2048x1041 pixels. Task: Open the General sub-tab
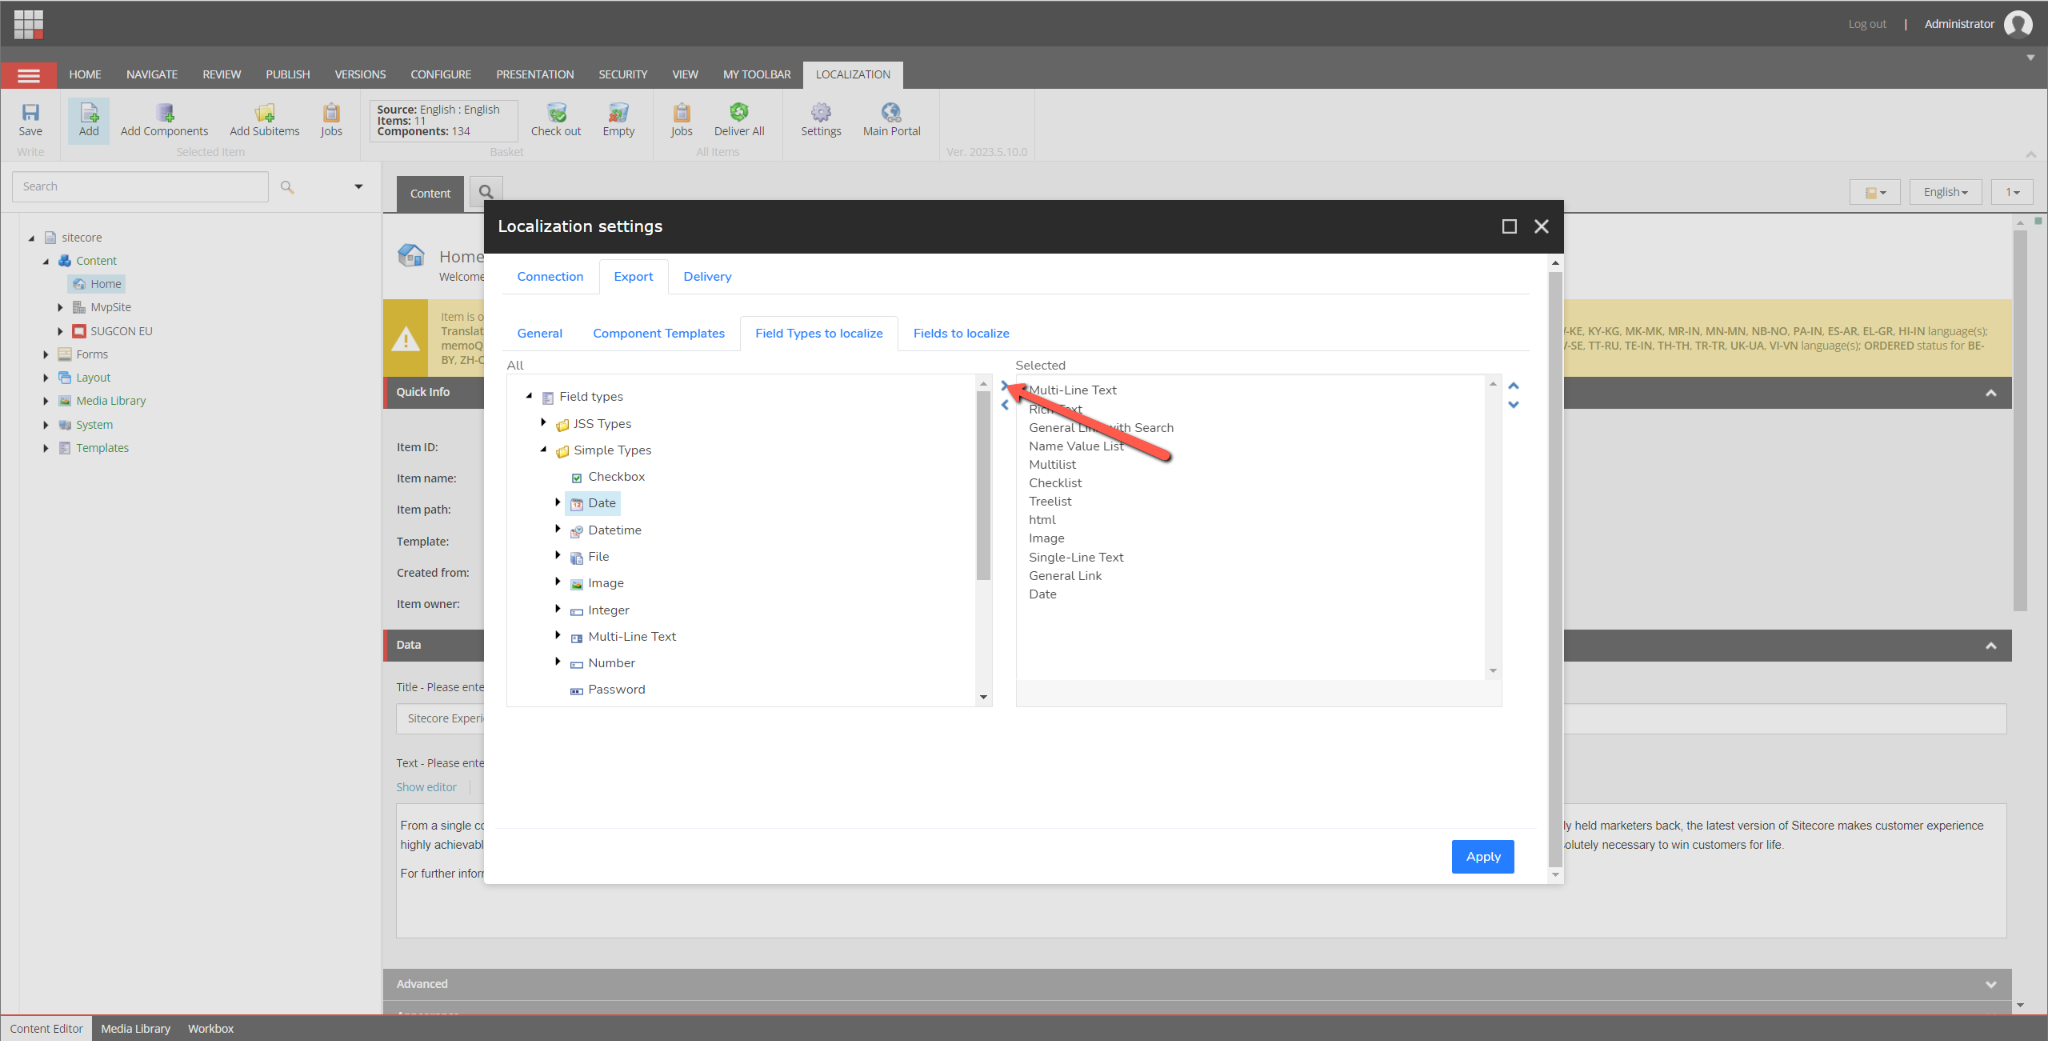point(540,334)
